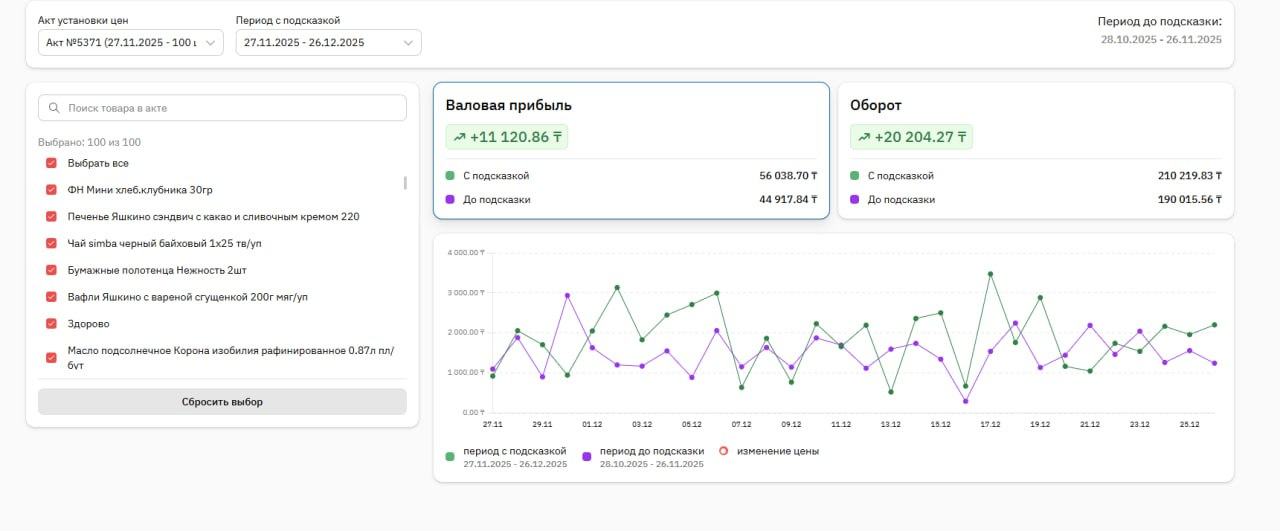Screen dimensions: 1280x531
Task: Click green С подсказкой dot in Оборот
Action: click(854, 176)
